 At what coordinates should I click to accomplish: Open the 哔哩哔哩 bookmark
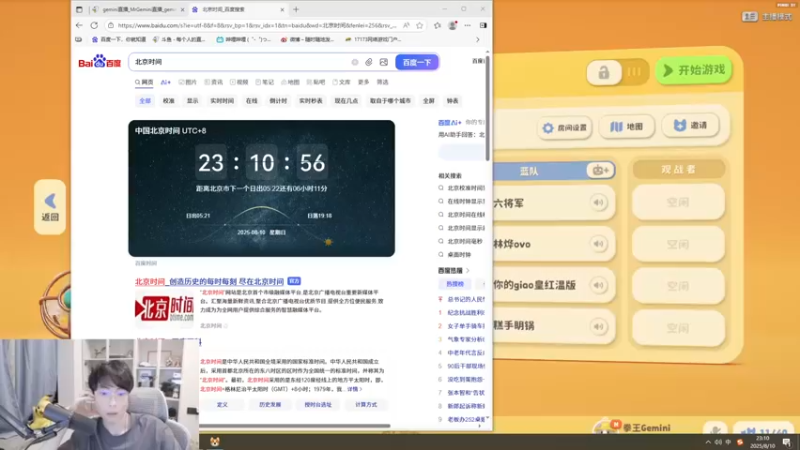click(x=244, y=39)
